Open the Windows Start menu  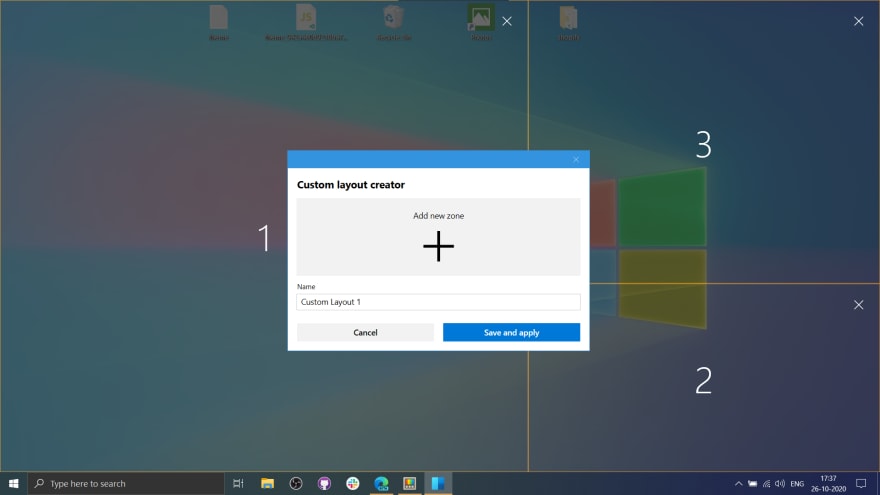pyautogui.click(x=13, y=483)
